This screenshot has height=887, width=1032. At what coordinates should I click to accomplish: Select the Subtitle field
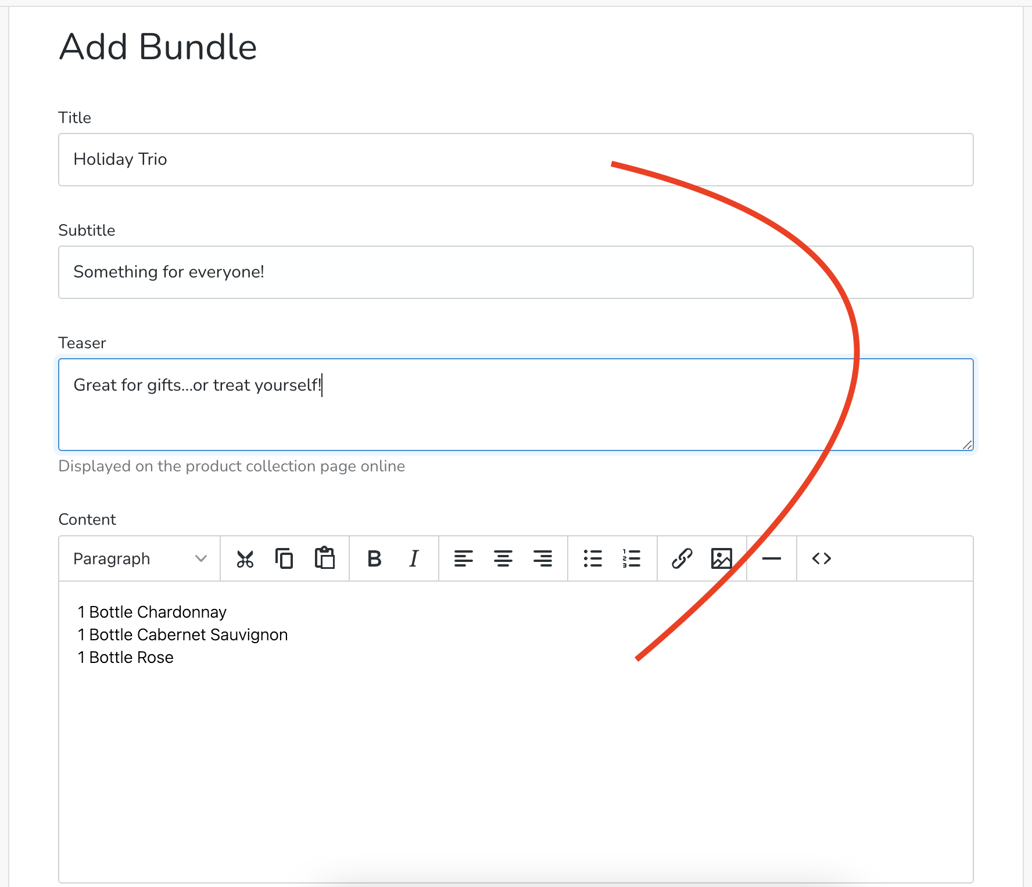(400, 272)
